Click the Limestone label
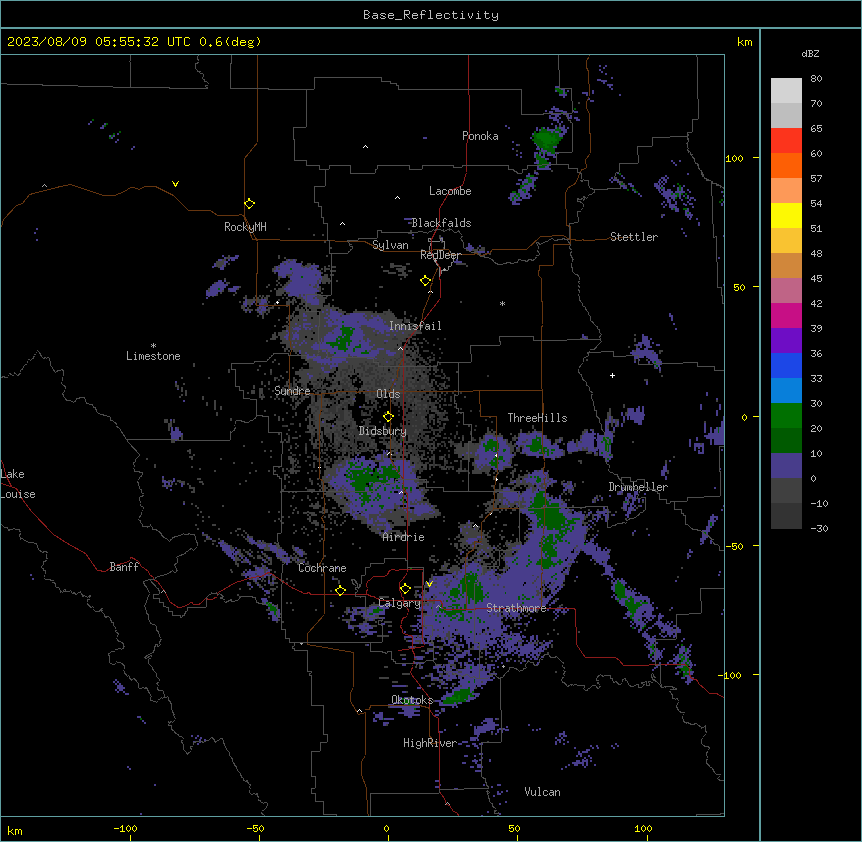The image size is (862, 842). point(153,356)
